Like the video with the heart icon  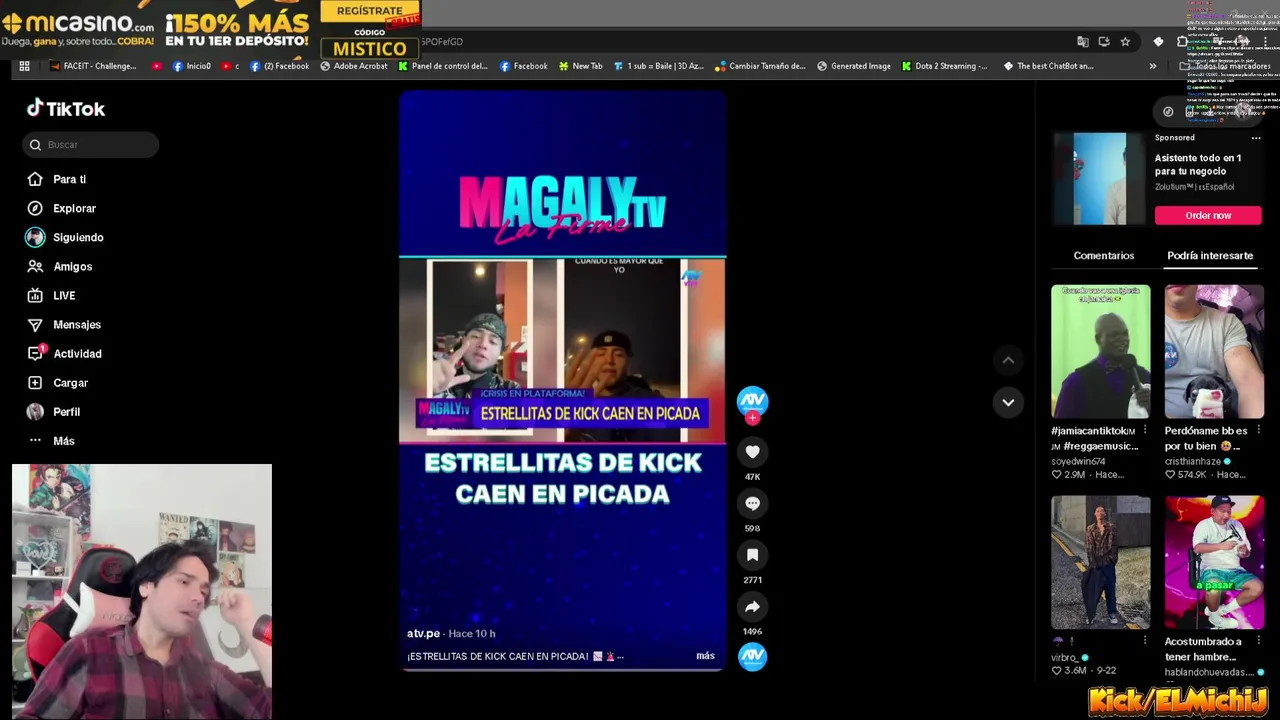[752, 452]
